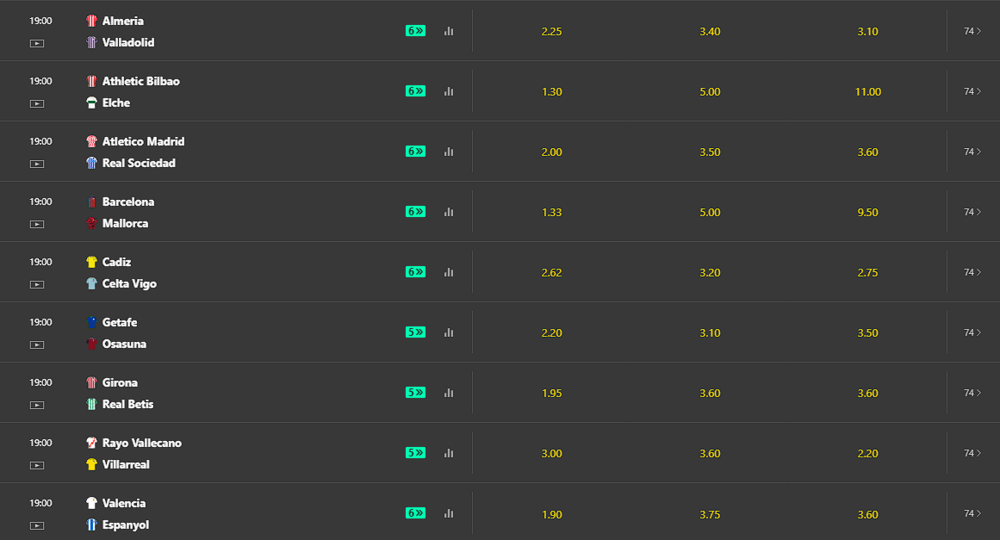Click live stream icon for Athletic Bilbao match
This screenshot has height=540, width=1000.
click(37, 103)
